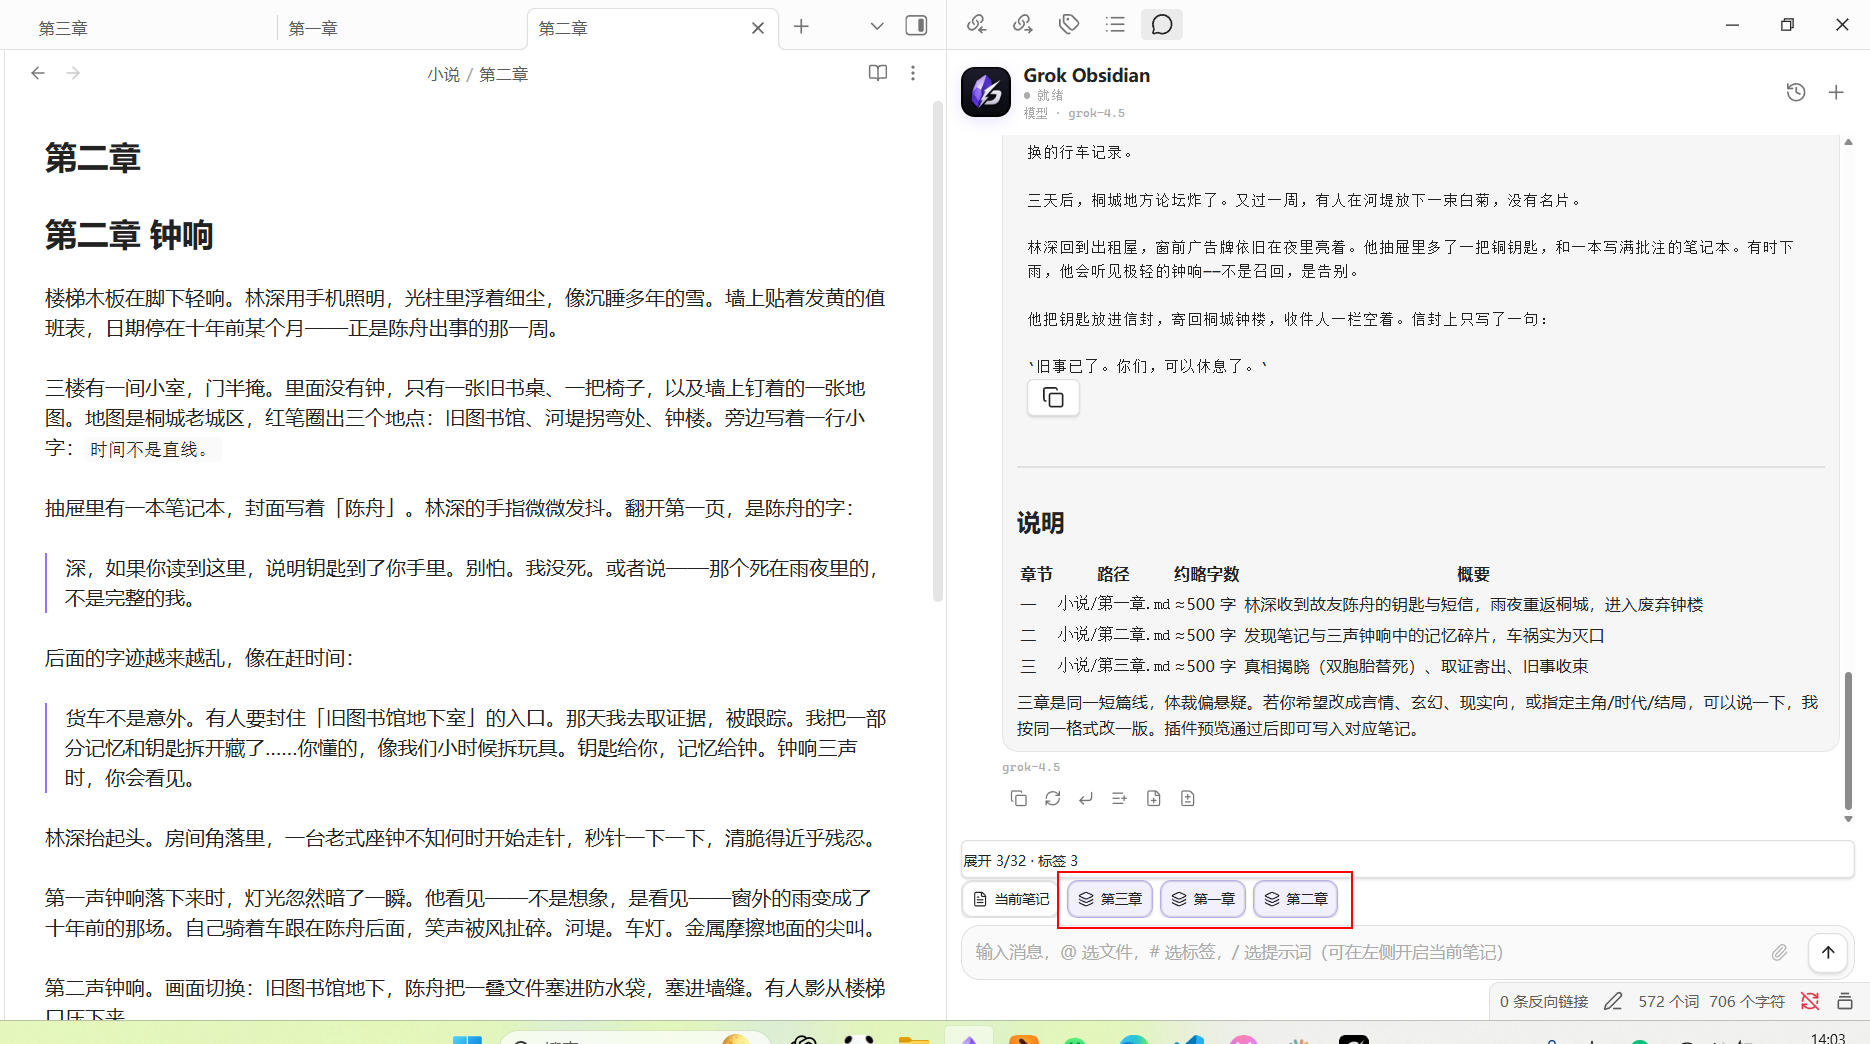The image size is (1870, 1044).
Task: Copy the code block in chat
Action: pos(1053,398)
